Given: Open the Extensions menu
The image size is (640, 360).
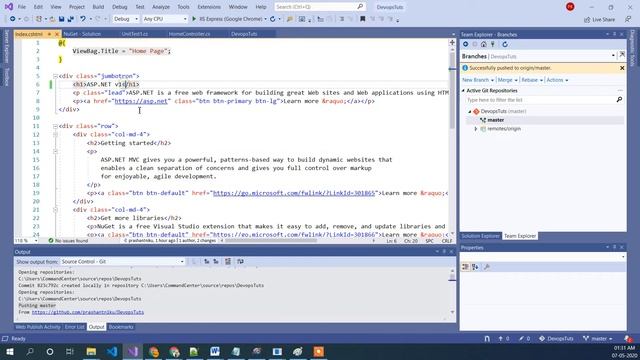Looking at the screenshot, I should pos(209,7).
